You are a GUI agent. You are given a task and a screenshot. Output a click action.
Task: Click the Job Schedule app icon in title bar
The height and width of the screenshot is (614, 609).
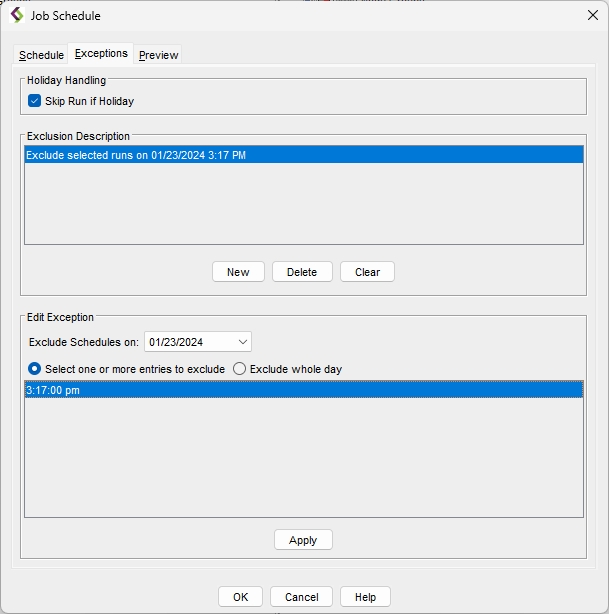click(17, 15)
